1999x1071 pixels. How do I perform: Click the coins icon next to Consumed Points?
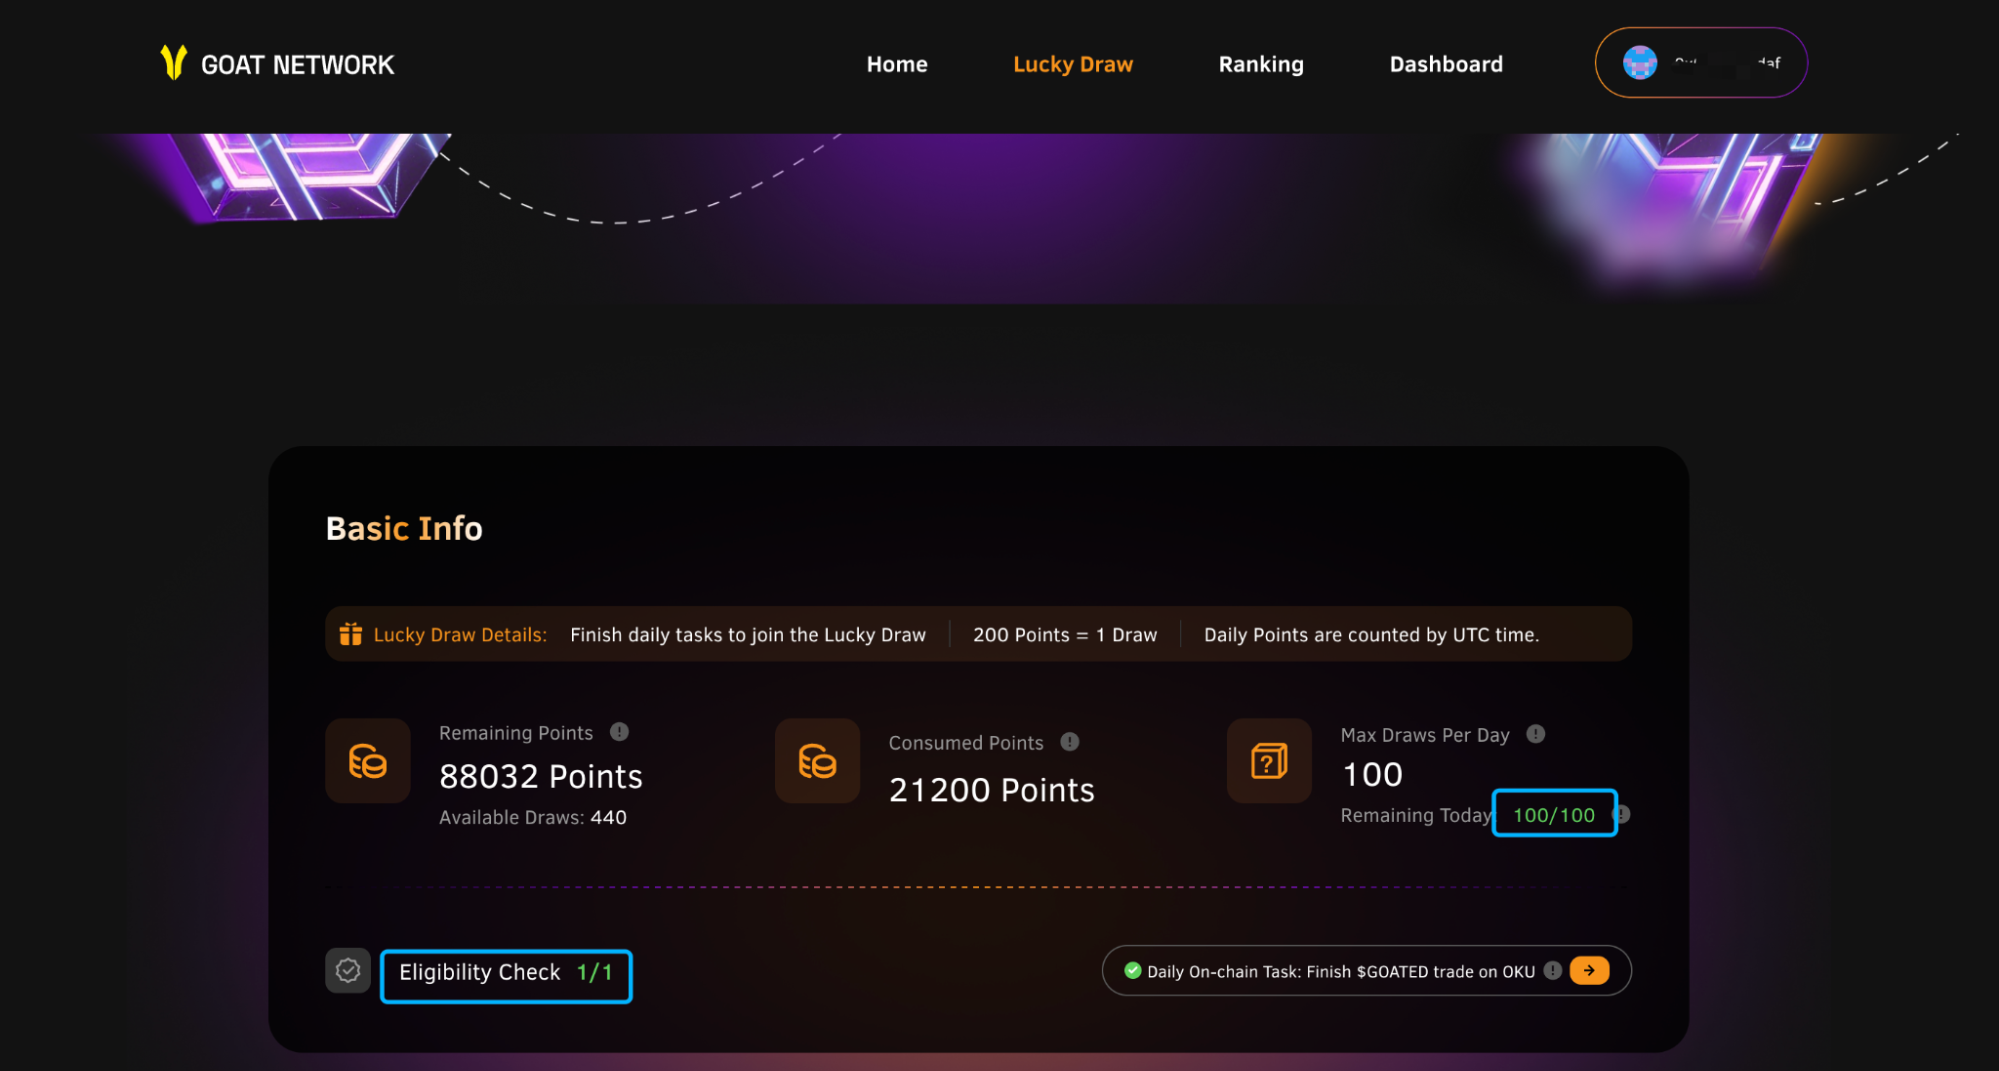817,761
